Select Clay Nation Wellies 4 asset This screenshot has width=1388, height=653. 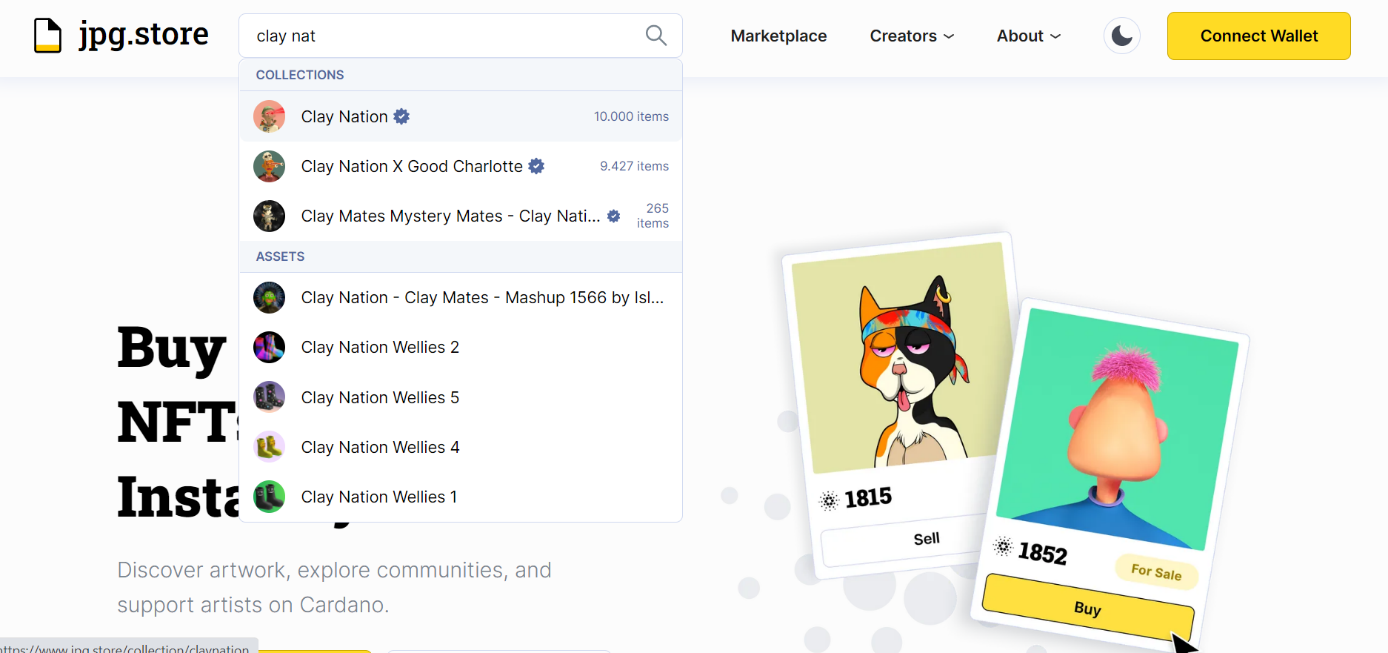pos(460,447)
